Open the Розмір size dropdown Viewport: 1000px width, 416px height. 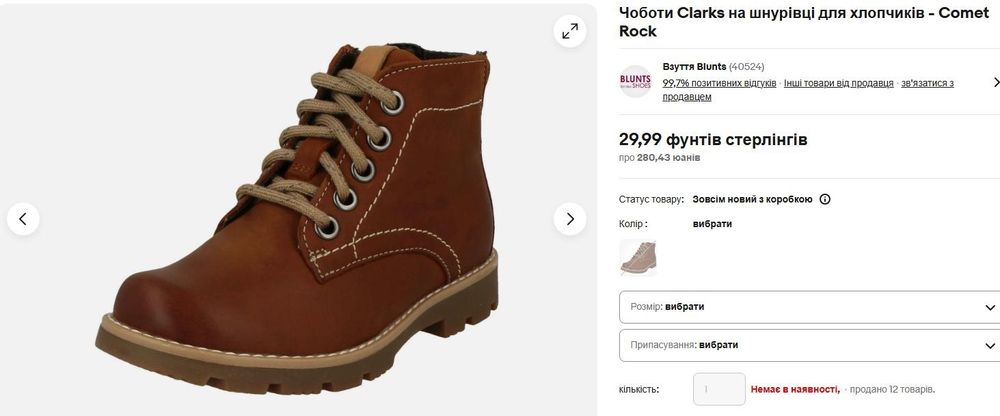point(809,307)
